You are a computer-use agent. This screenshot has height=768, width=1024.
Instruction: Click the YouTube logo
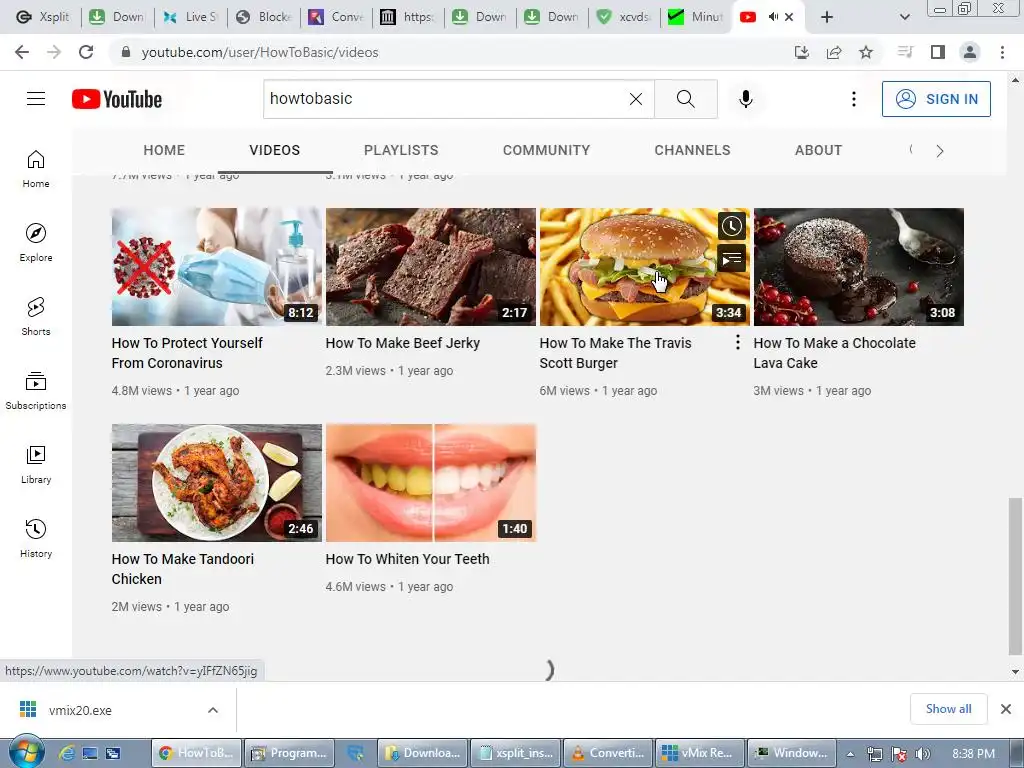pyautogui.click(x=117, y=99)
